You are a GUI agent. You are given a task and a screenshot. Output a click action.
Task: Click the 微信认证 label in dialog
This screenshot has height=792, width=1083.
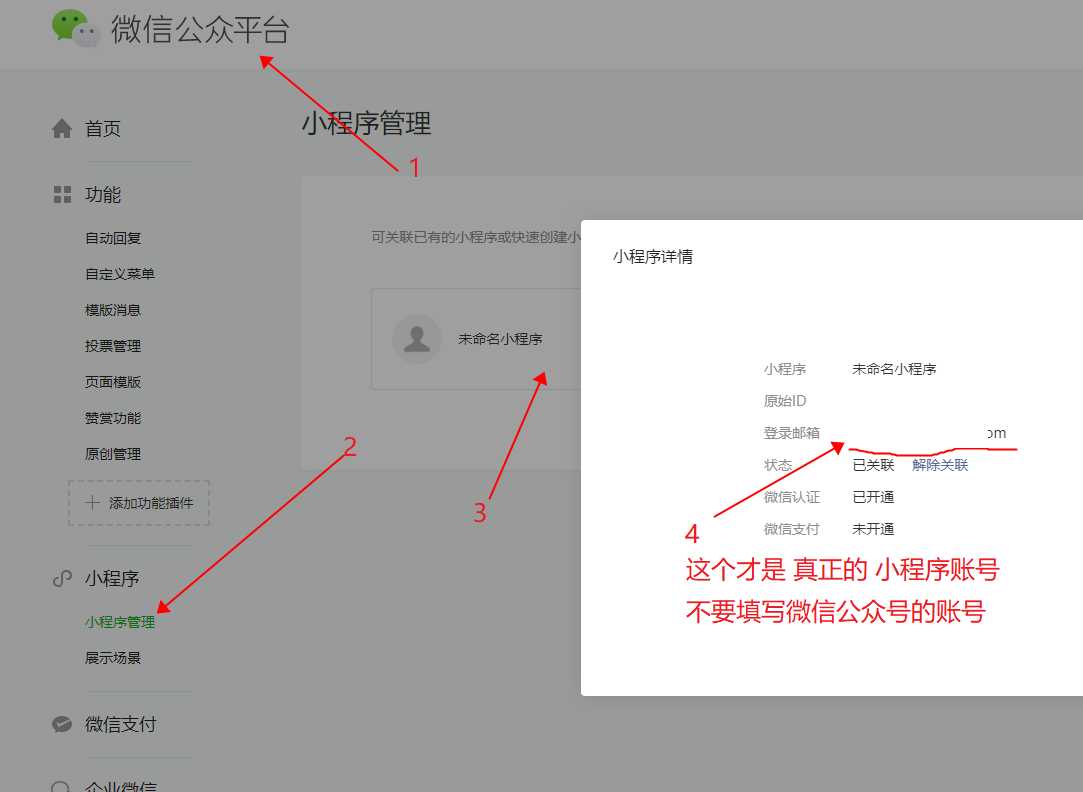coord(792,497)
